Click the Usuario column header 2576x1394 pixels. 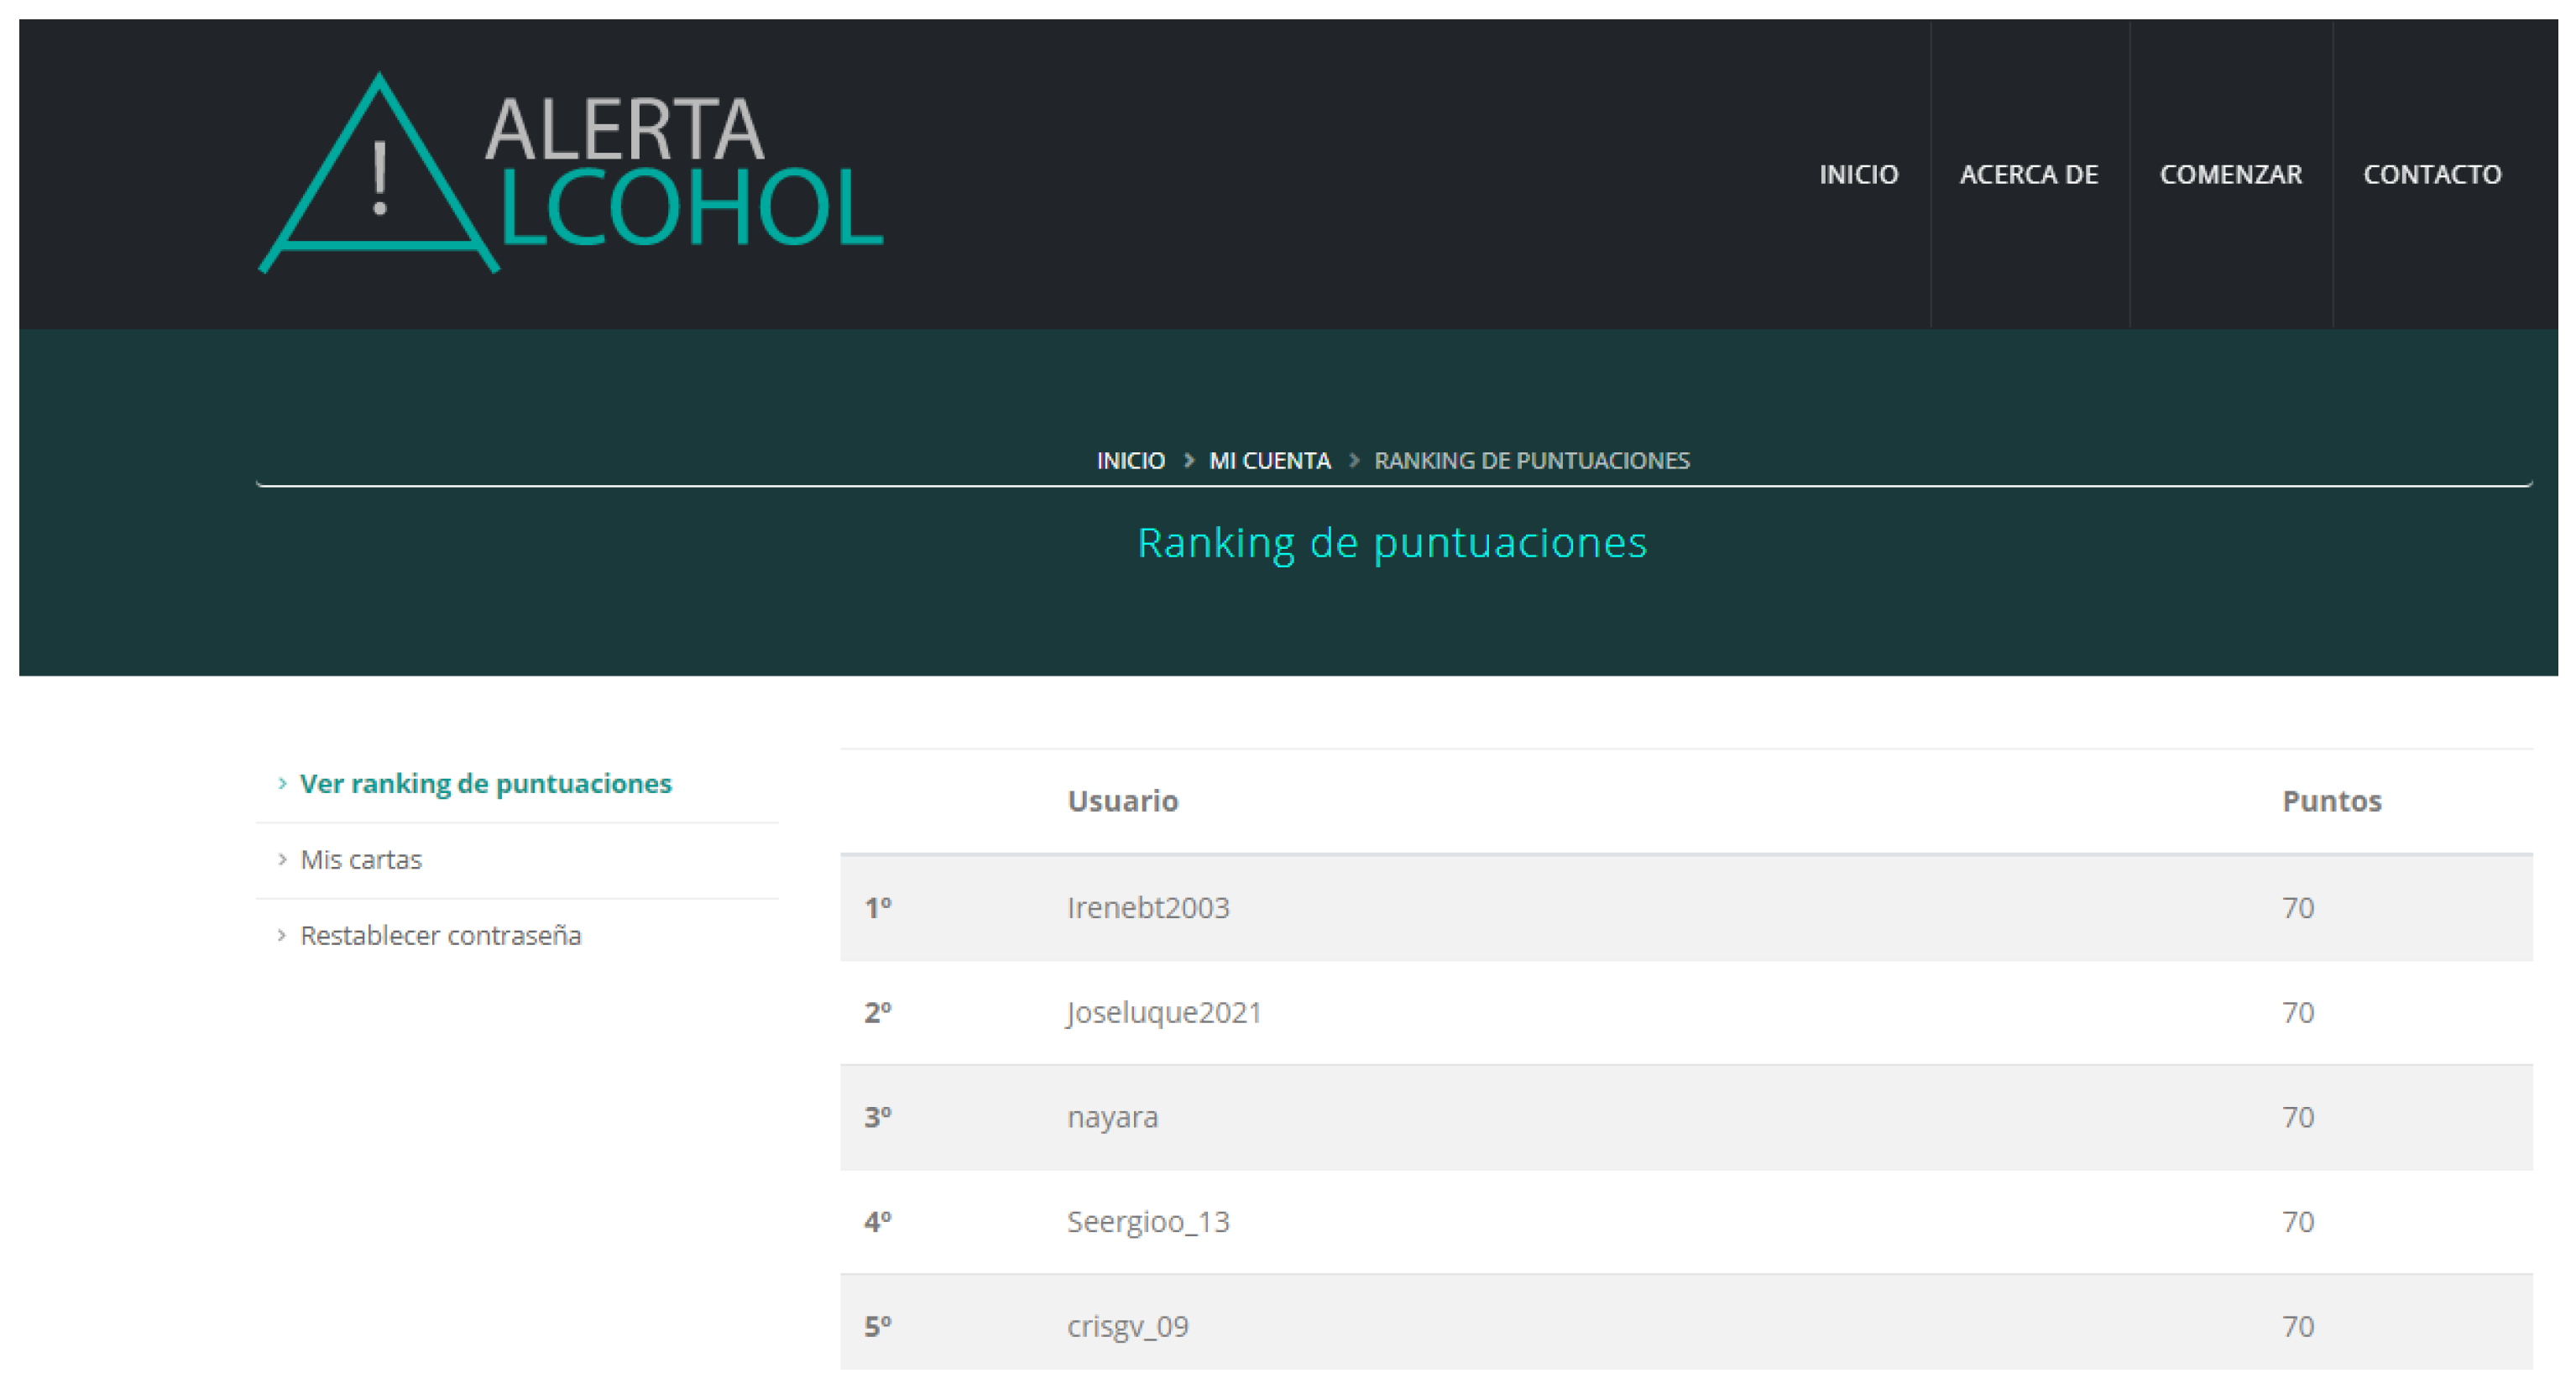pos(1122,801)
